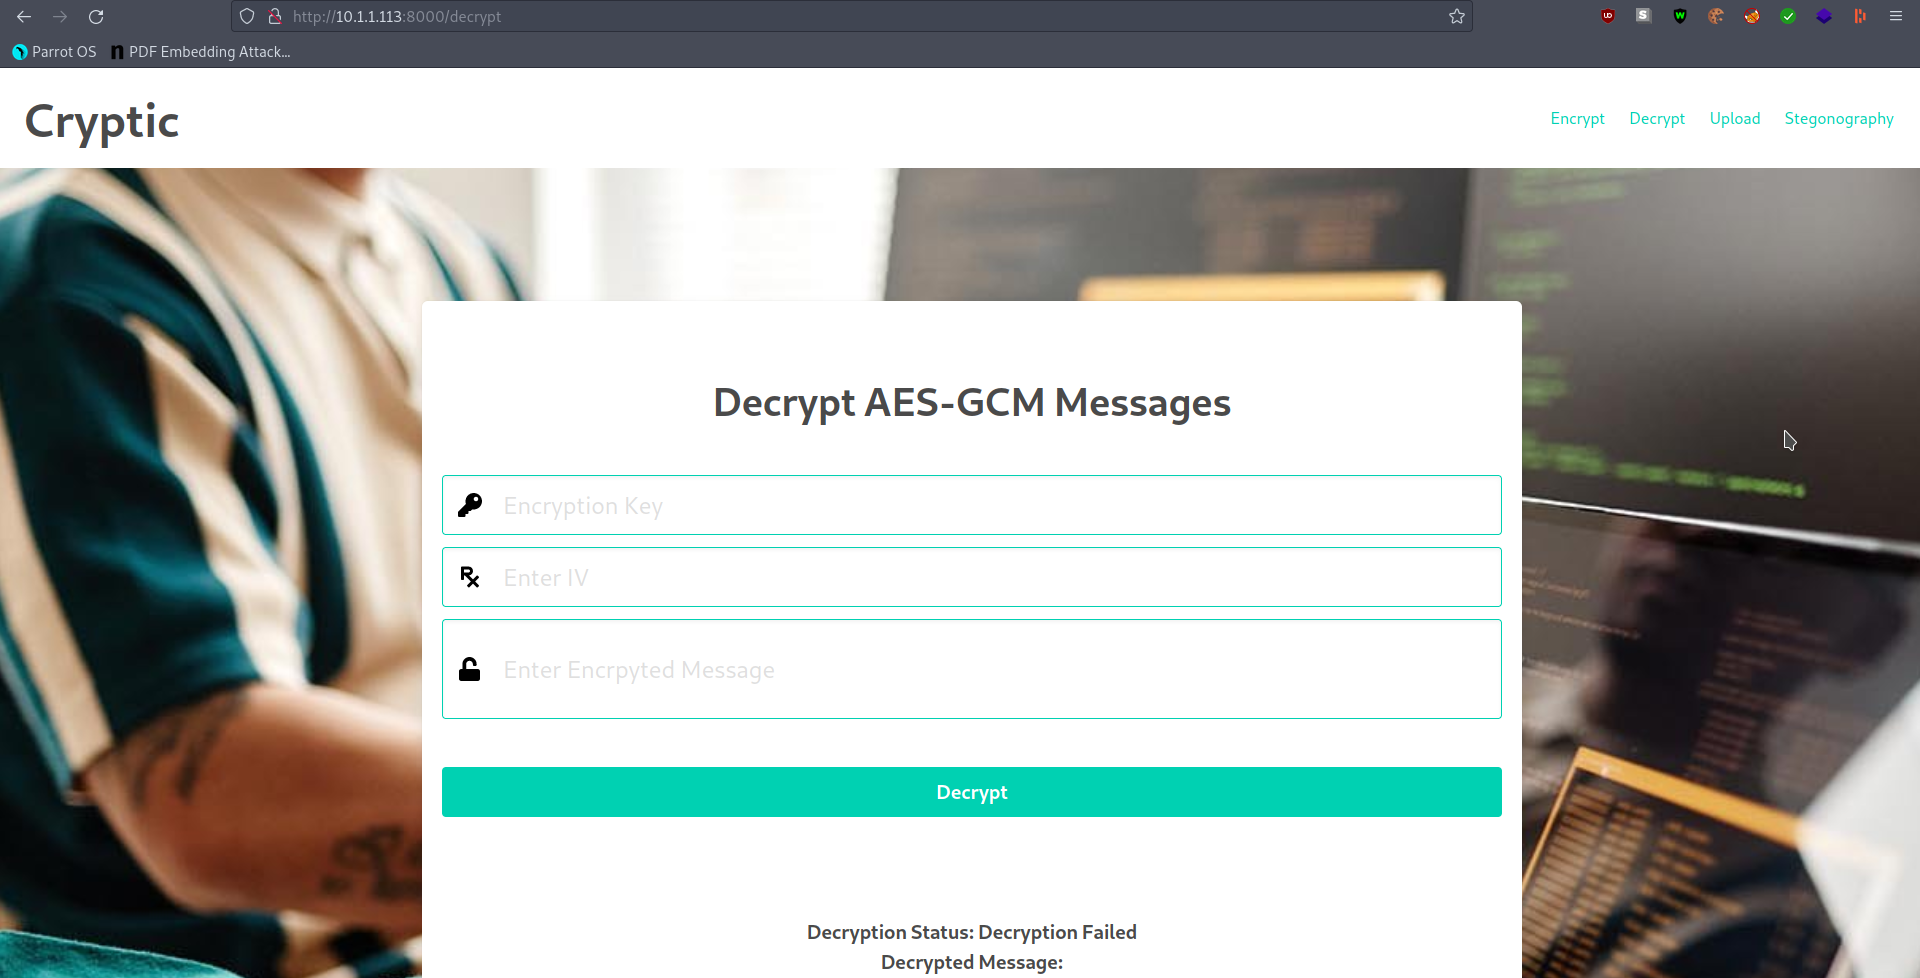The width and height of the screenshot is (1920, 978).
Task: Click the Rx icon in the IV field
Action: click(470, 577)
